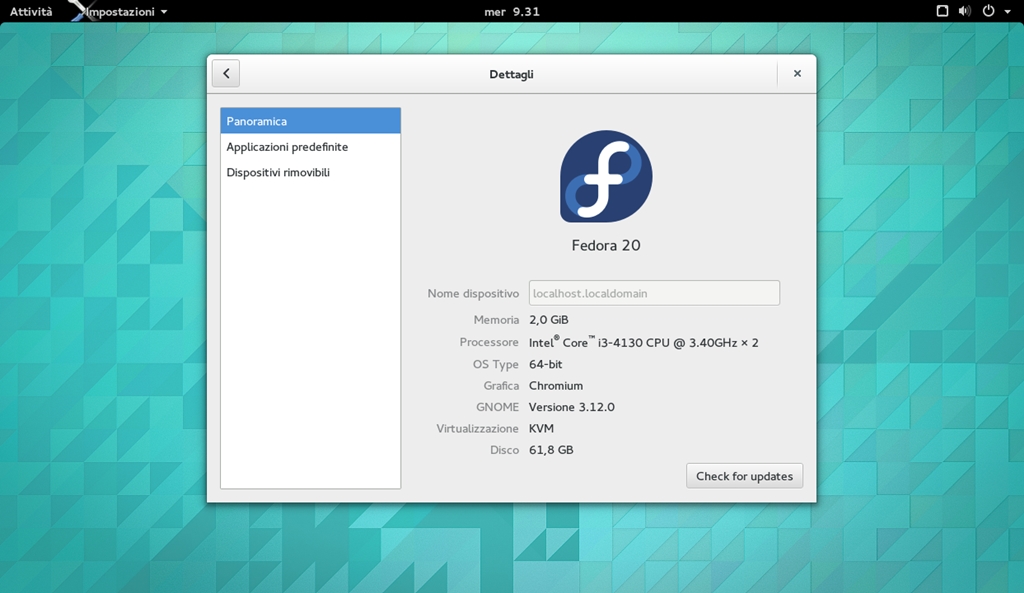Click the Virtualizzazione value KVM
Image resolution: width=1024 pixels, height=593 pixels.
541,428
